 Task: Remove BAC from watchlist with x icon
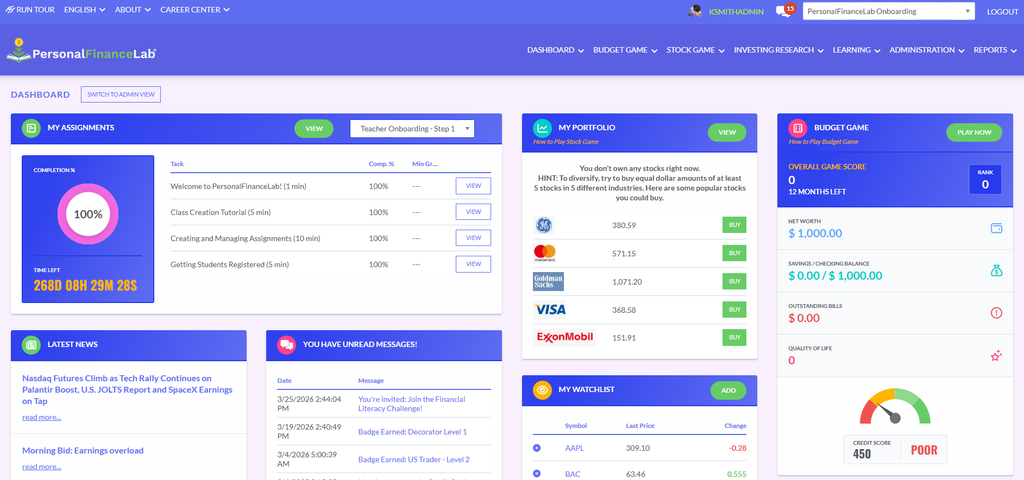tap(537, 473)
